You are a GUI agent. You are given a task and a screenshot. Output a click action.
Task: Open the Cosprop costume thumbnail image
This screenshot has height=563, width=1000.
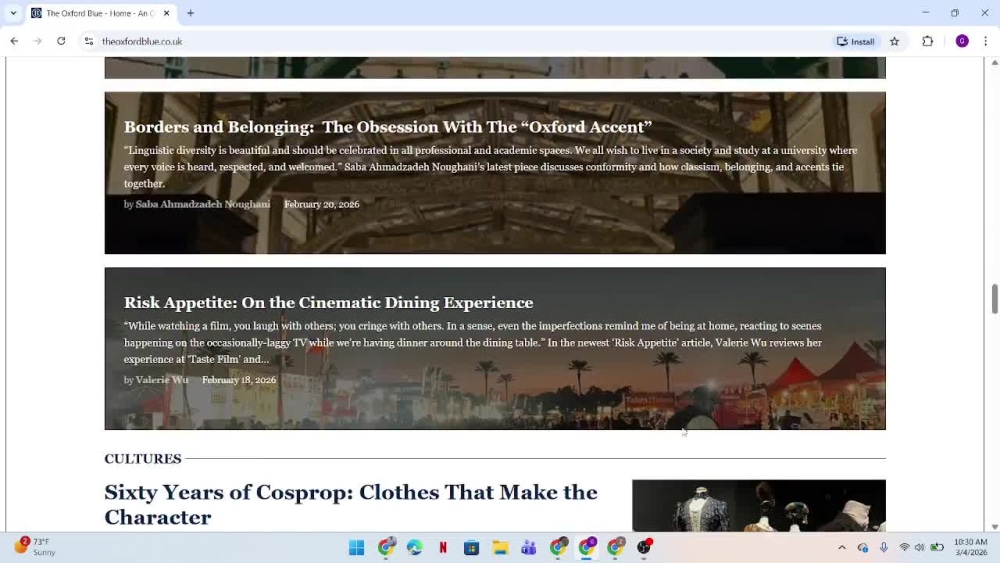[759, 505]
